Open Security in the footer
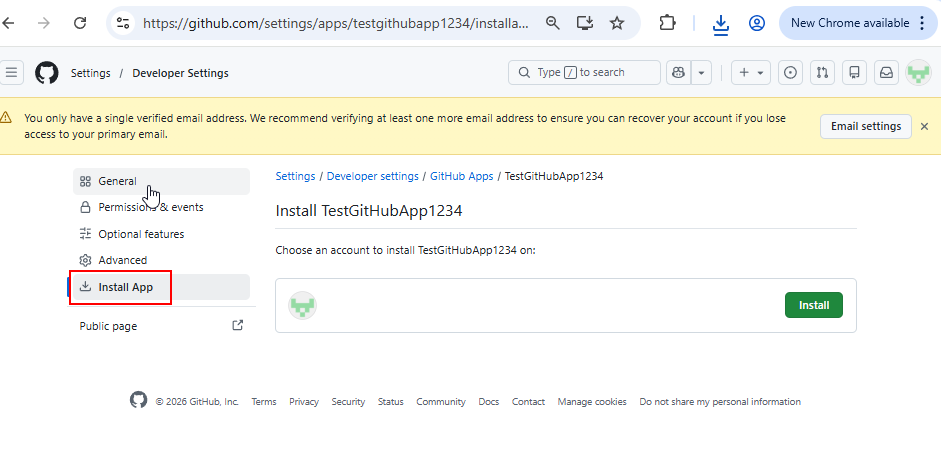941x450 pixels. click(x=348, y=402)
